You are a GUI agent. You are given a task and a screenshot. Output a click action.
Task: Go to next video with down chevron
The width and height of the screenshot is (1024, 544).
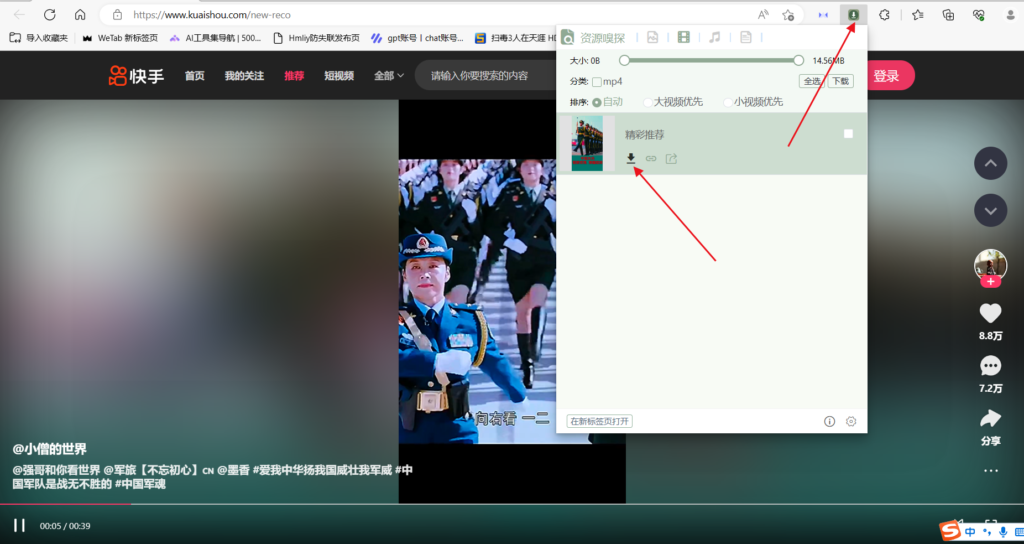coord(991,210)
